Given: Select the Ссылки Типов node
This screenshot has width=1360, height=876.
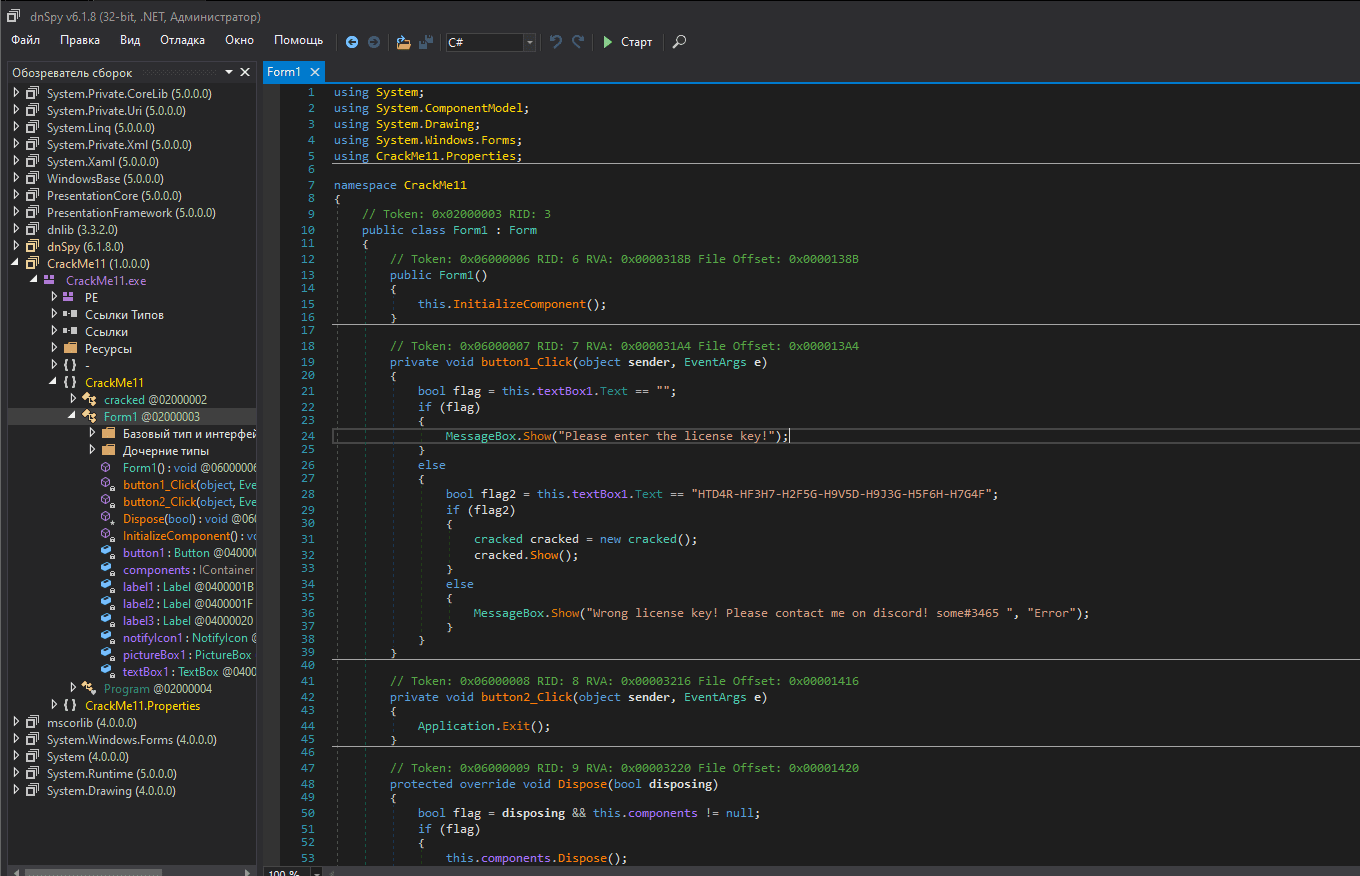Looking at the screenshot, I should tap(124, 314).
